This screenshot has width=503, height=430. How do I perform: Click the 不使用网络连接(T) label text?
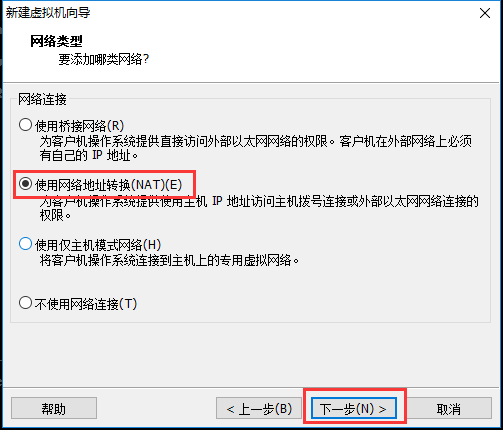pyautogui.click(x=86, y=304)
